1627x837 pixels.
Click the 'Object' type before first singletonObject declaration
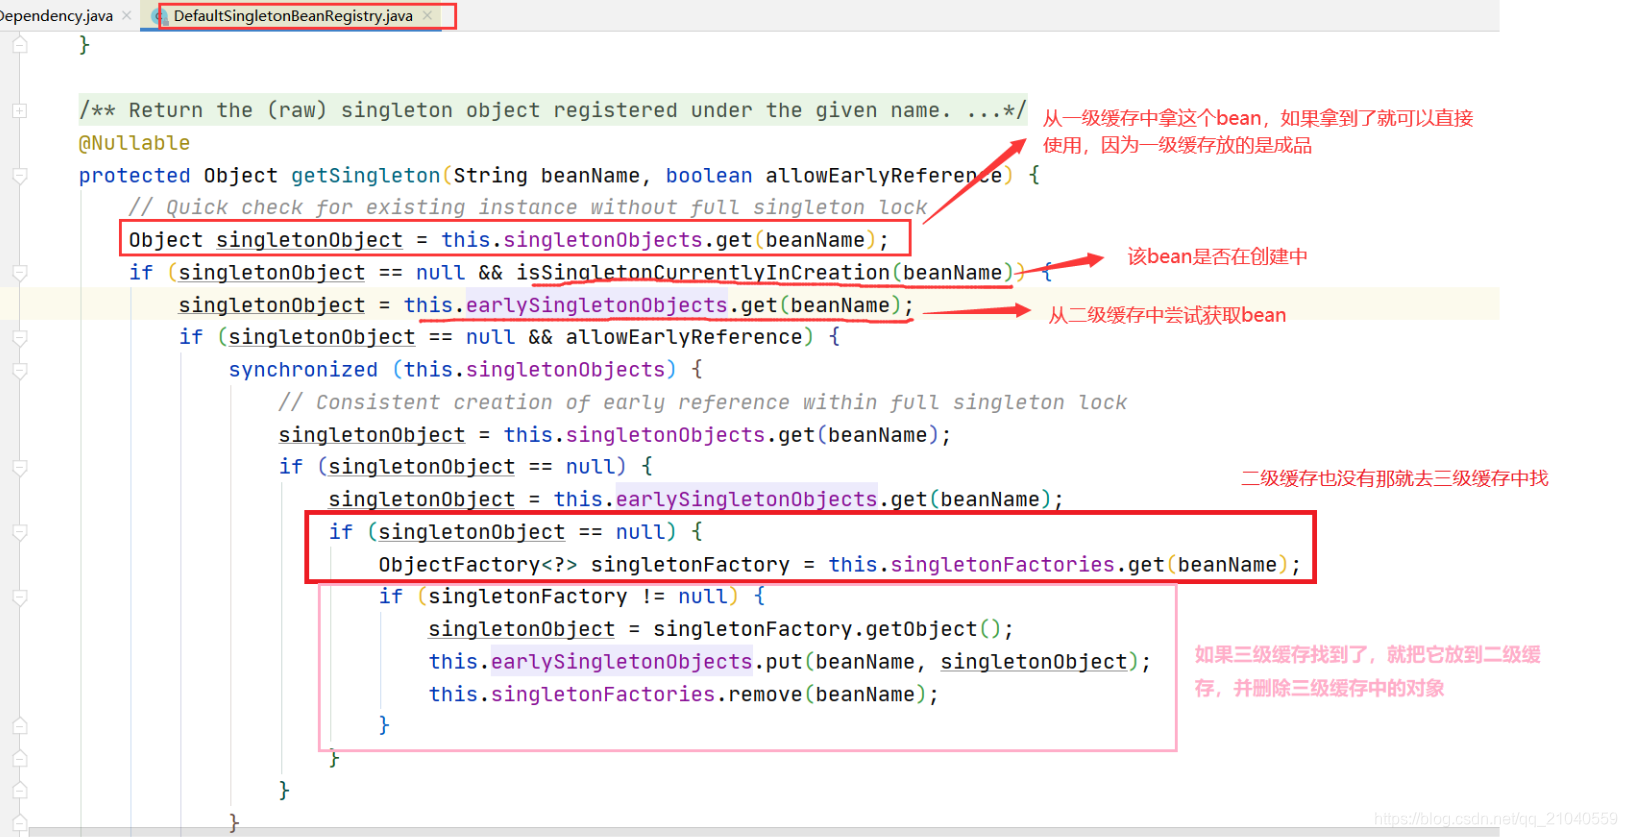click(166, 240)
